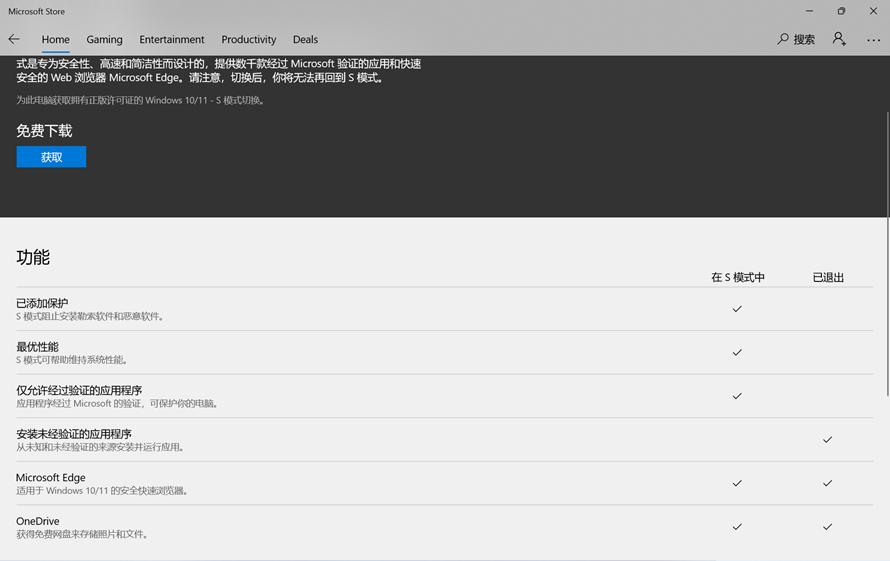The height and width of the screenshot is (561, 890).
Task: Click the 在 S 模式中 column header
Action: (x=737, y=277)
